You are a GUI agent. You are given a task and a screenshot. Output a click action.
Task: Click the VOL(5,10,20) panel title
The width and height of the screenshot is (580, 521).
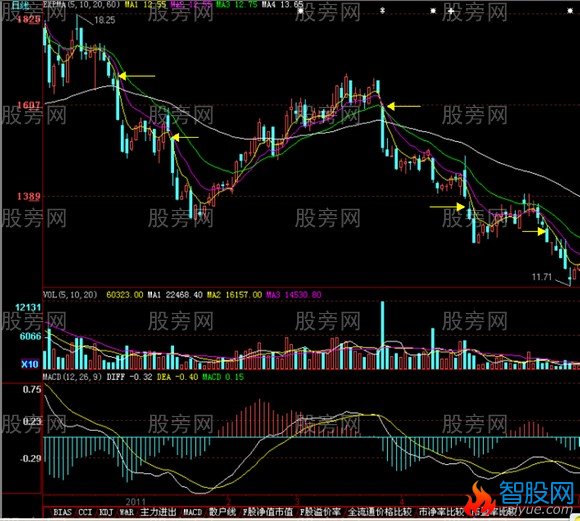coord(70,295)
